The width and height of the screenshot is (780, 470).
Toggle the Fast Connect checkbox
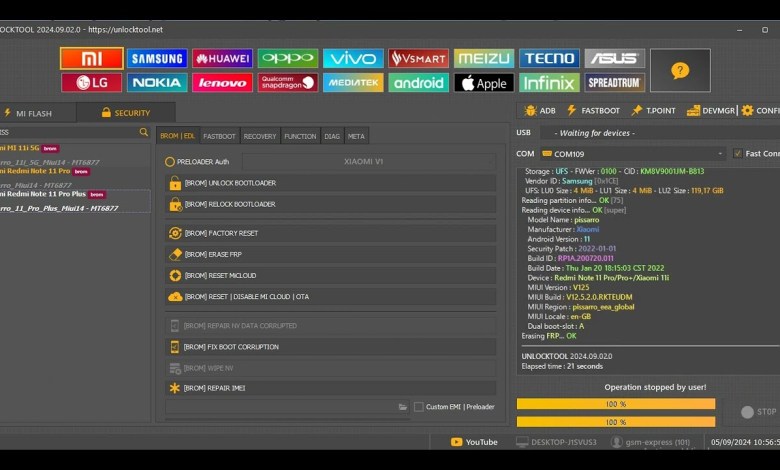(x=738, y=154)
